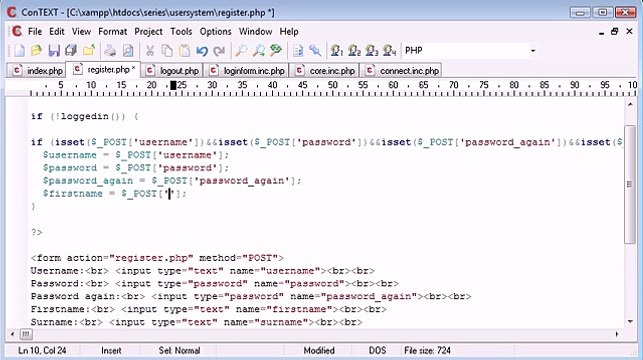Click vertical scrollbar up arrow
Image resolution: width=643 pixels, height=360 pixels.
pyautogui.click(x=630, y=105)
